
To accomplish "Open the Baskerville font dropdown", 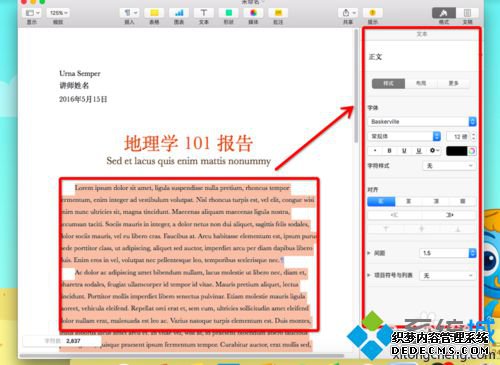I will (x=422, y=122).
